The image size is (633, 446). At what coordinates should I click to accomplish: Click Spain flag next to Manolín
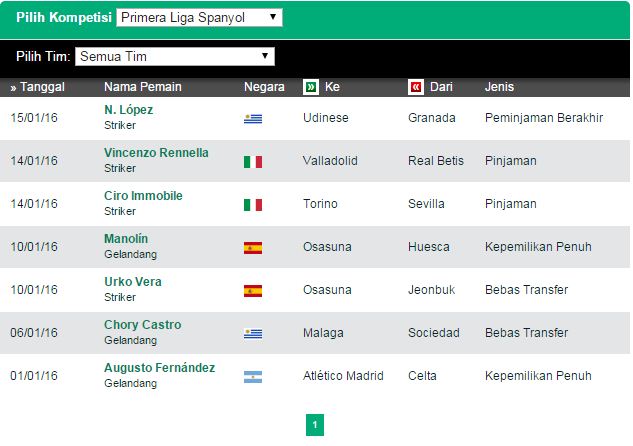(x=253, y=248)
